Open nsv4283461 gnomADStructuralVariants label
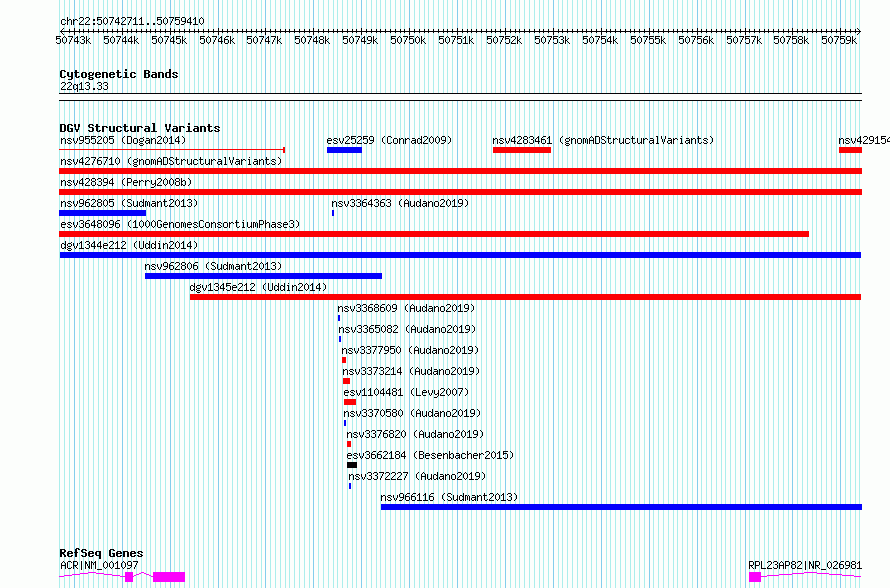The width and height of the screenshot is (890, 588). [603, 140]
